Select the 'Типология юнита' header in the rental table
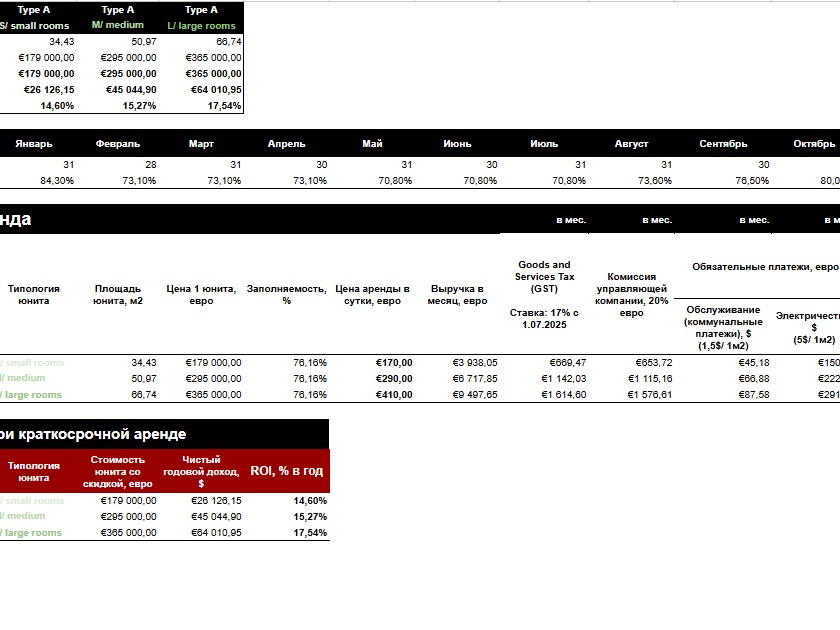This screenshot has height=630, width=840. (34, 295)
